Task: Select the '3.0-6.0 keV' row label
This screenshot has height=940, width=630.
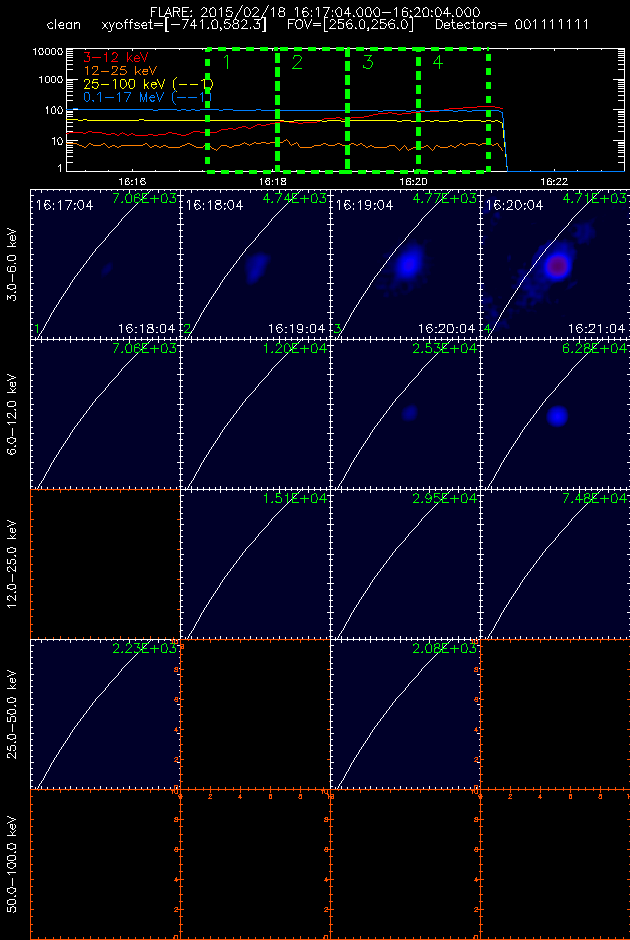Action: point(13,264)
